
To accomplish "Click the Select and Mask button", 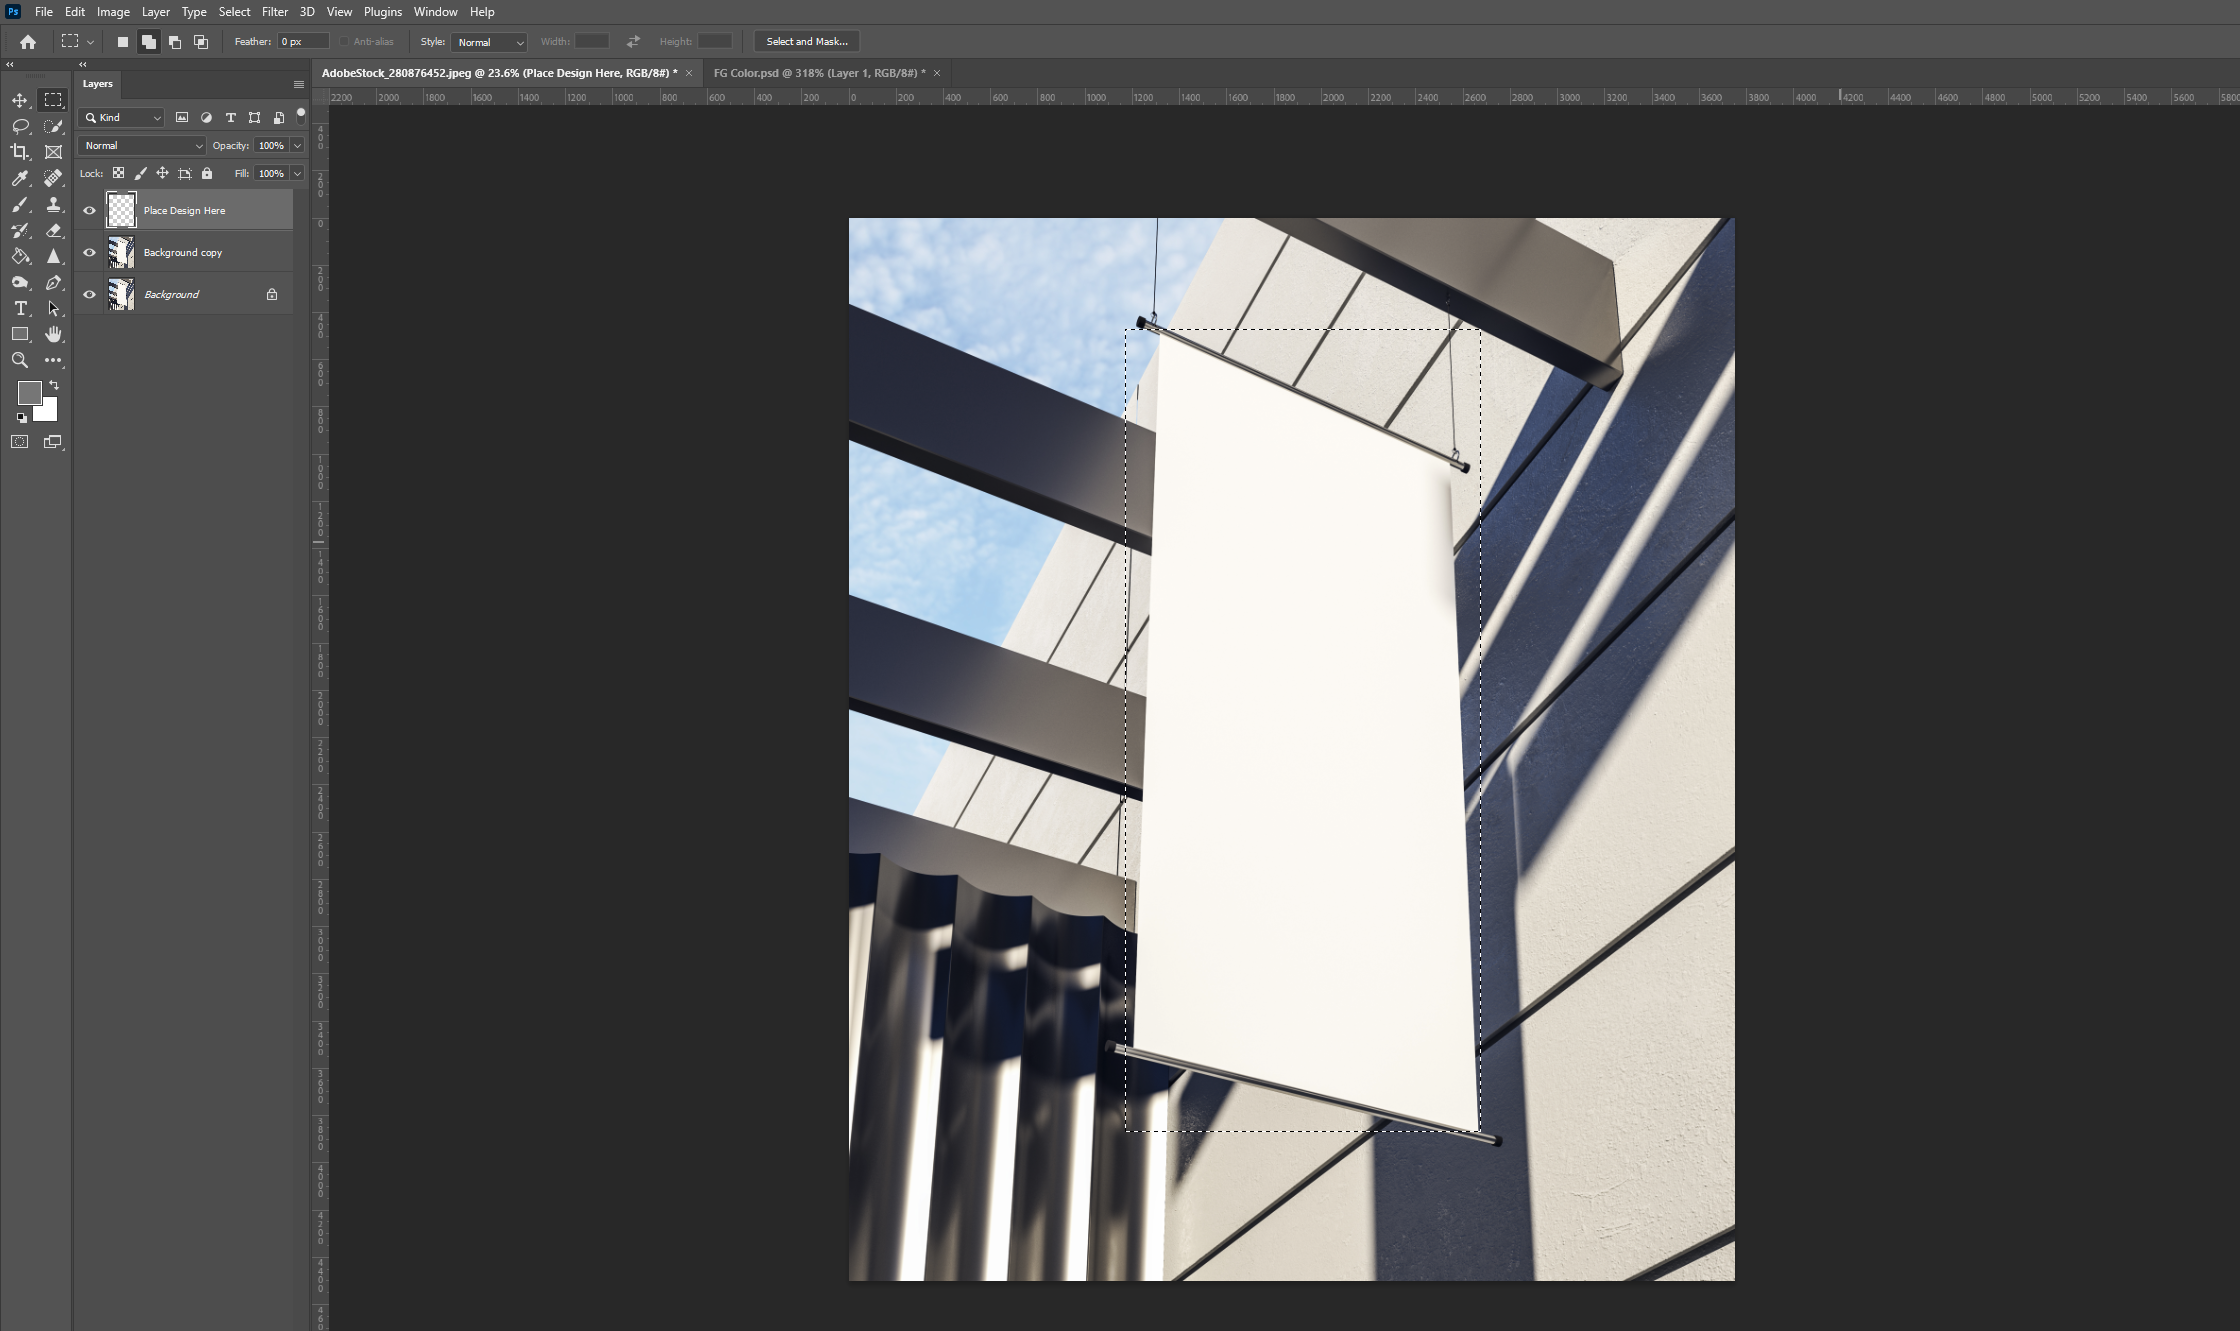I will [x=806, y=42].
